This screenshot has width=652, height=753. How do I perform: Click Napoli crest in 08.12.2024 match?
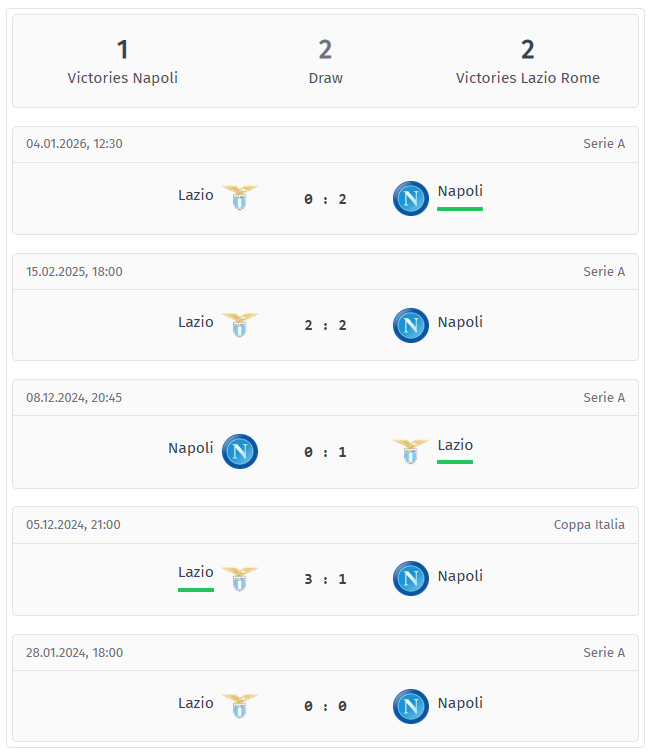tap(239, 451)
